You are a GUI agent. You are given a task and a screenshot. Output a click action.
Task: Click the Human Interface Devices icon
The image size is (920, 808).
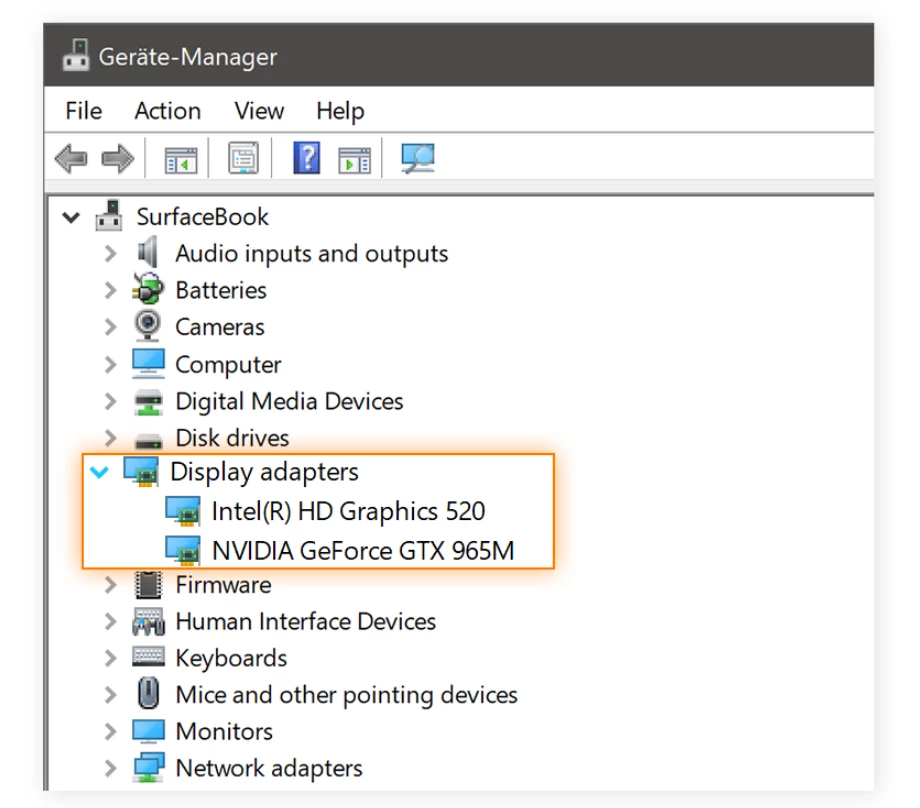coord(148,621)
